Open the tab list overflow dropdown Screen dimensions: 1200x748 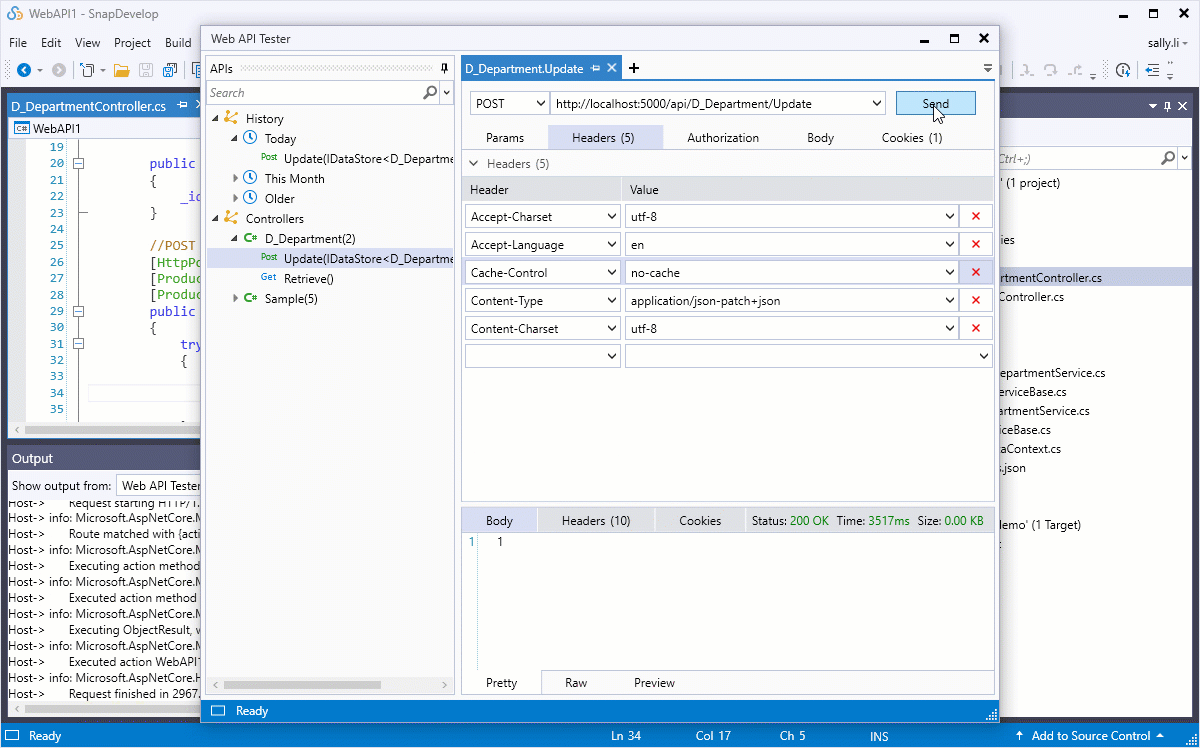point(988,68)
